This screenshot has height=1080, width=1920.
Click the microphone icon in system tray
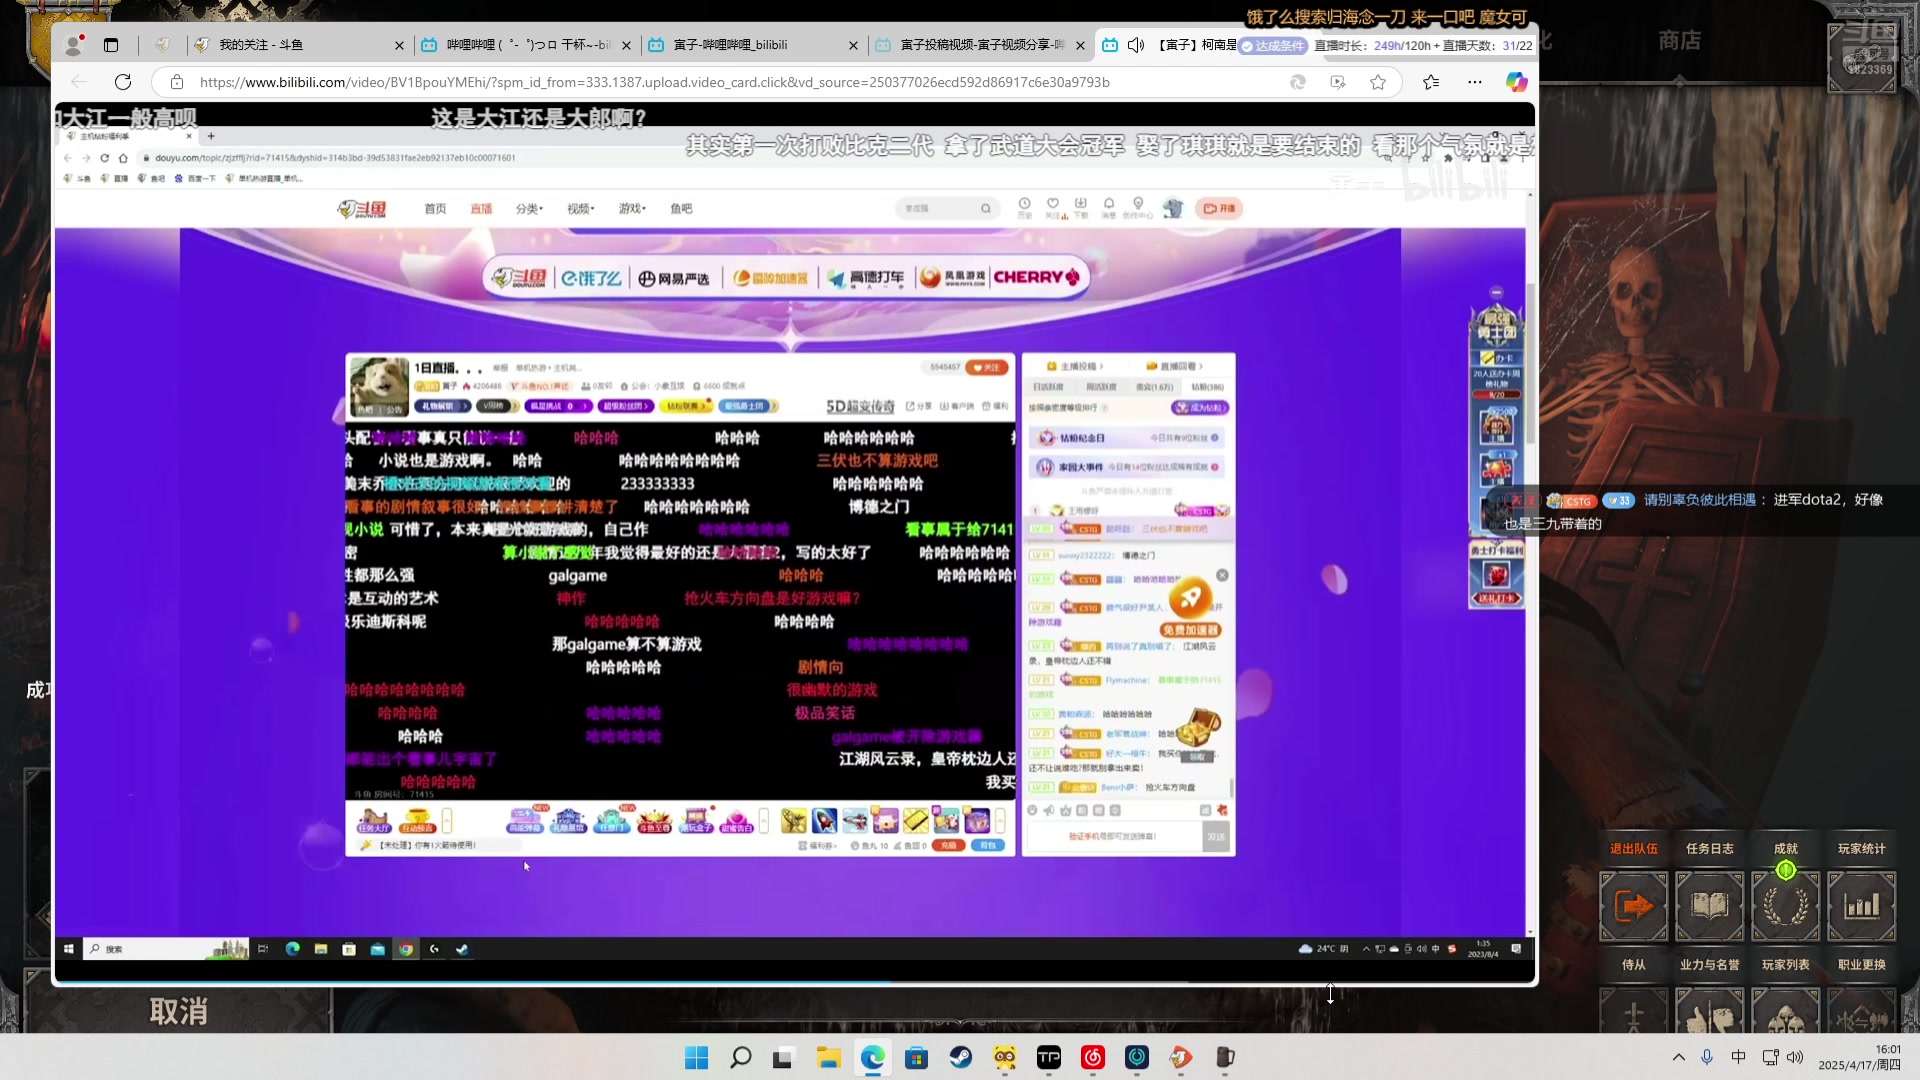click(x=1707, y=1057)
